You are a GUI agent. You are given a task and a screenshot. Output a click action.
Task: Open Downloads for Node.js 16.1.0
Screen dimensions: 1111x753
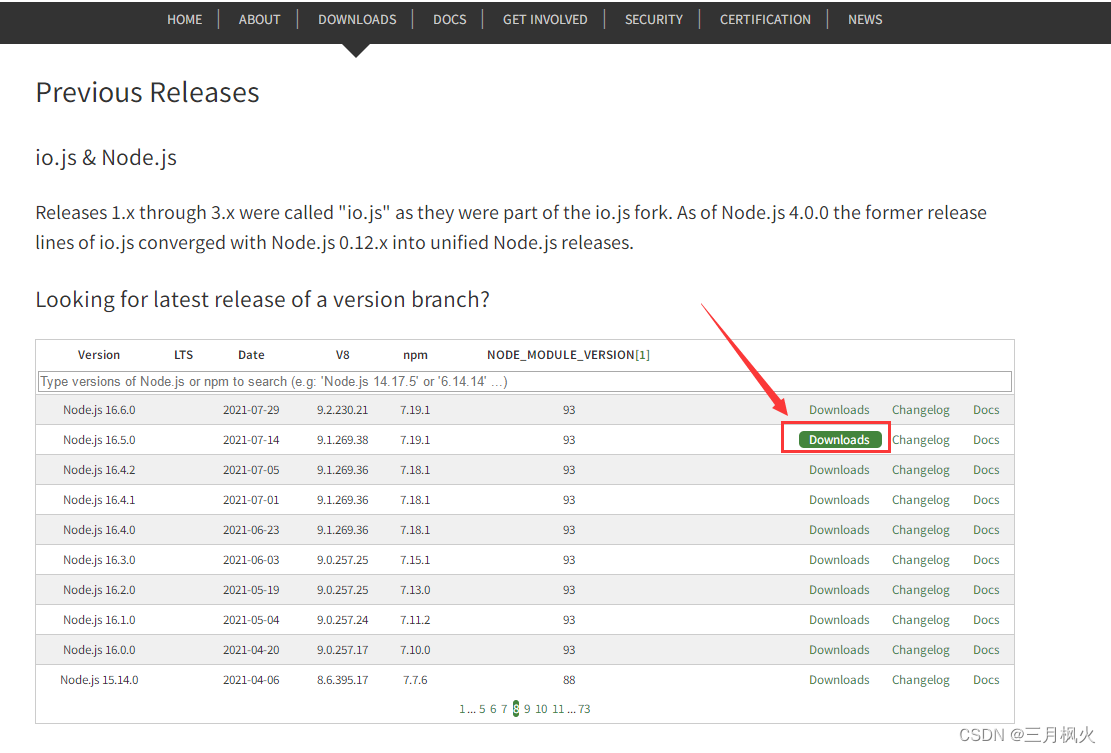click(839, 620)
